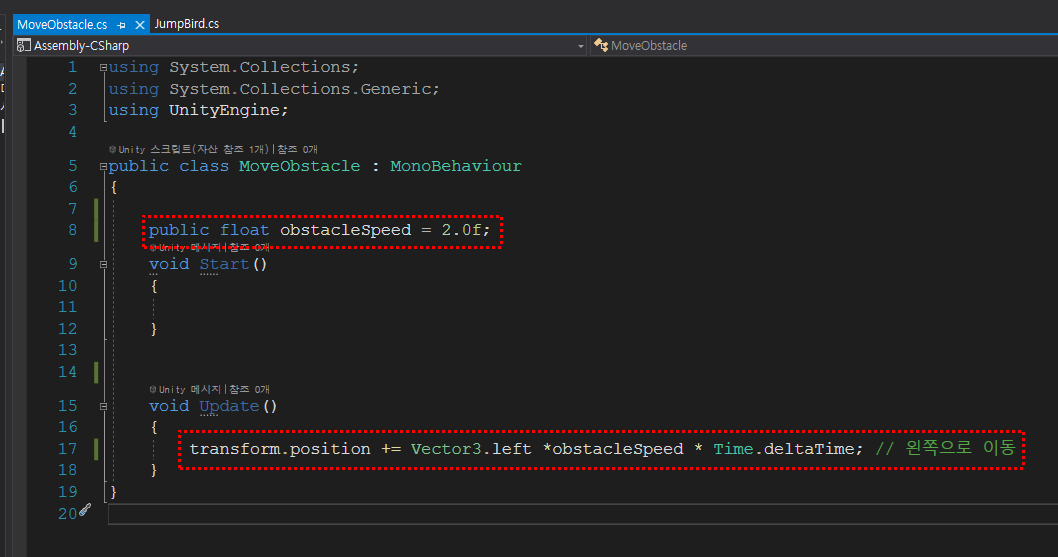
Task: Collapse the Update method block
Action: pyautogui.click(x=103, y=406)
